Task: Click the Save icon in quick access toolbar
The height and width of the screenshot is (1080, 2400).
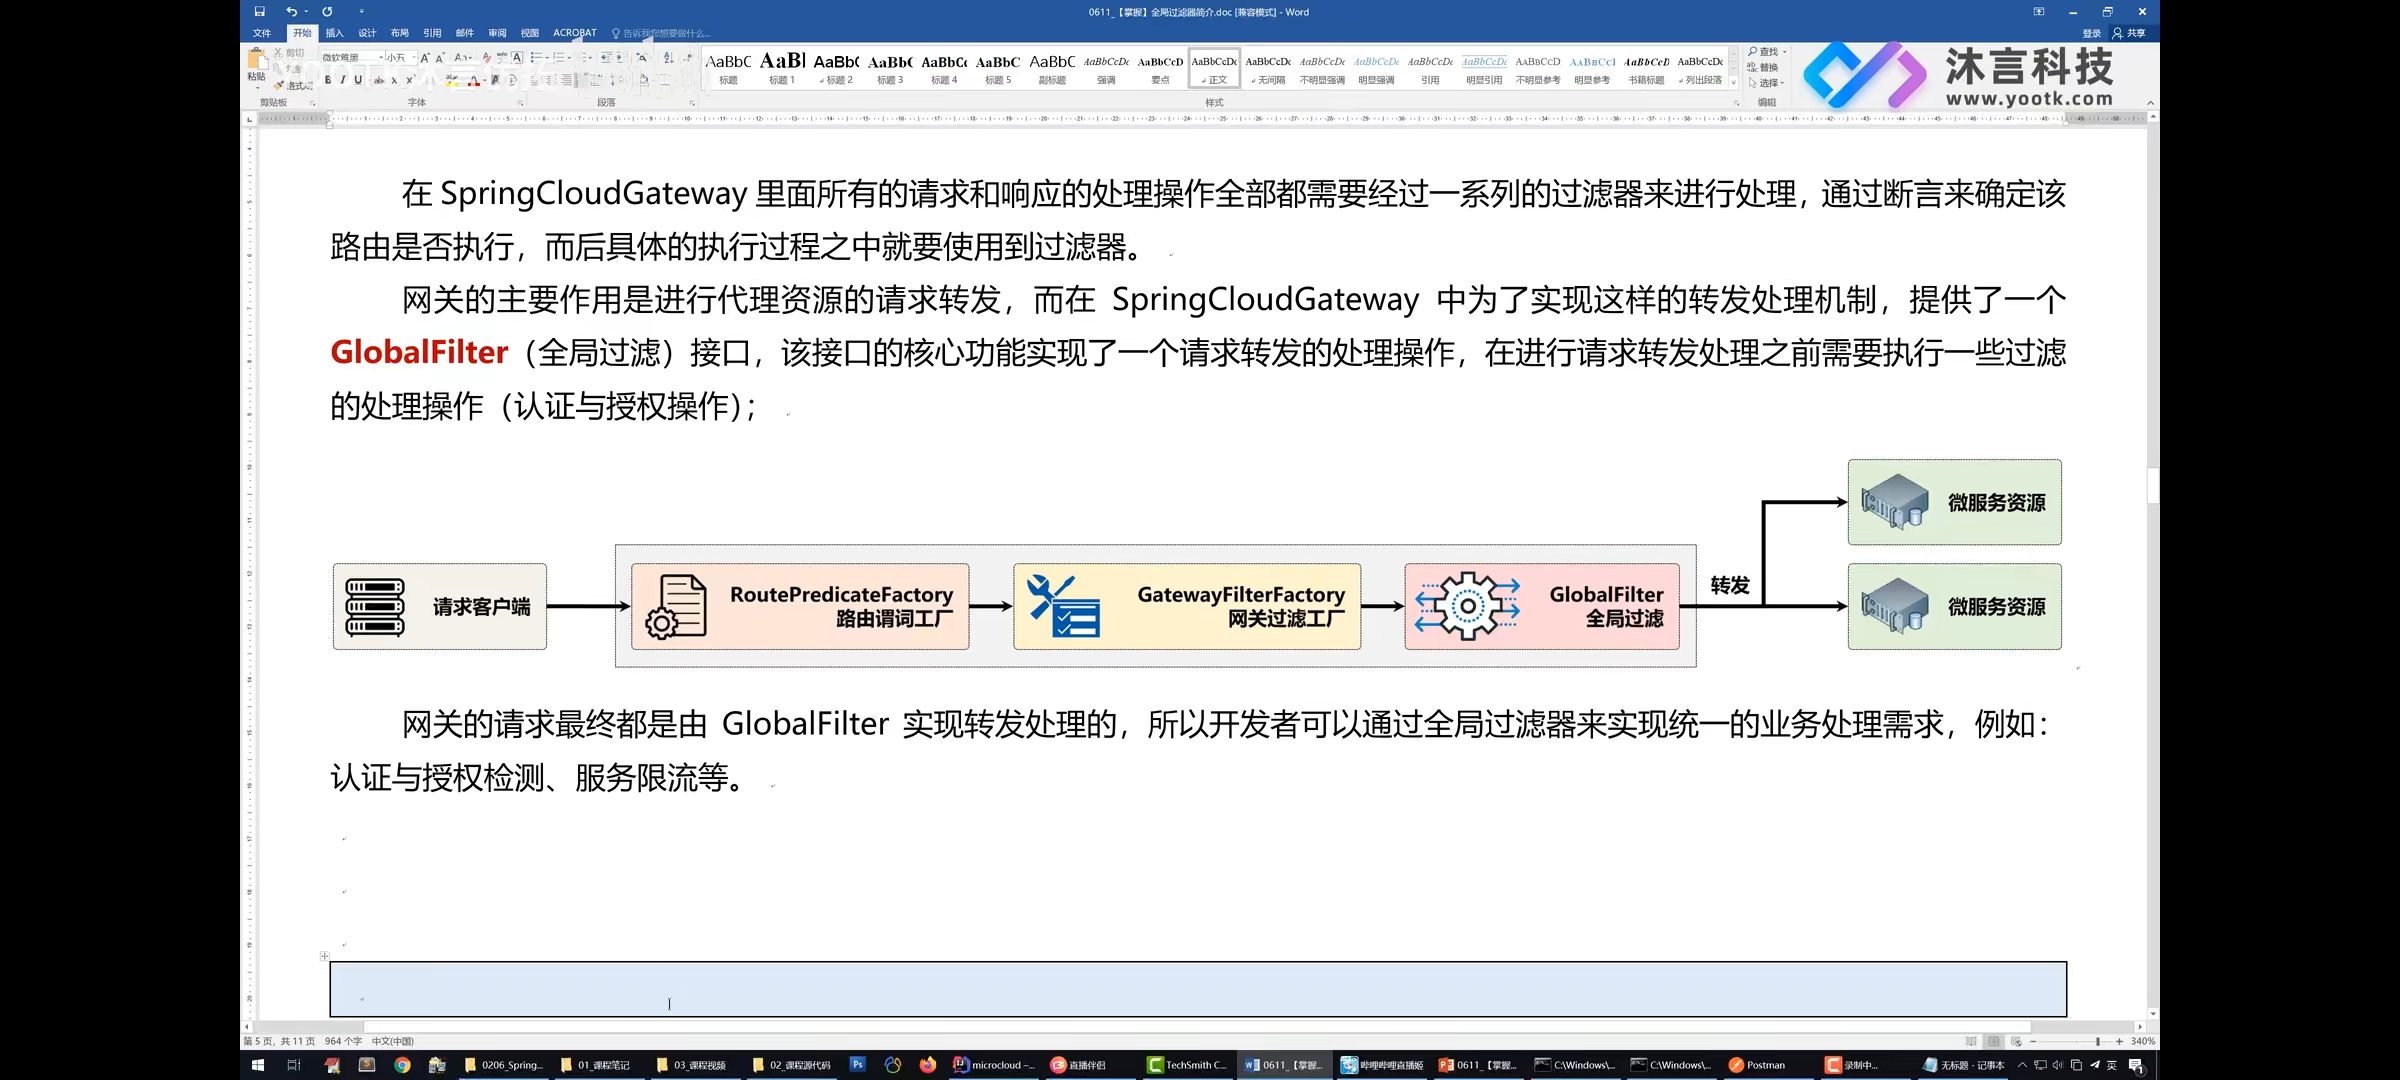Action: (x=259, y=12)
